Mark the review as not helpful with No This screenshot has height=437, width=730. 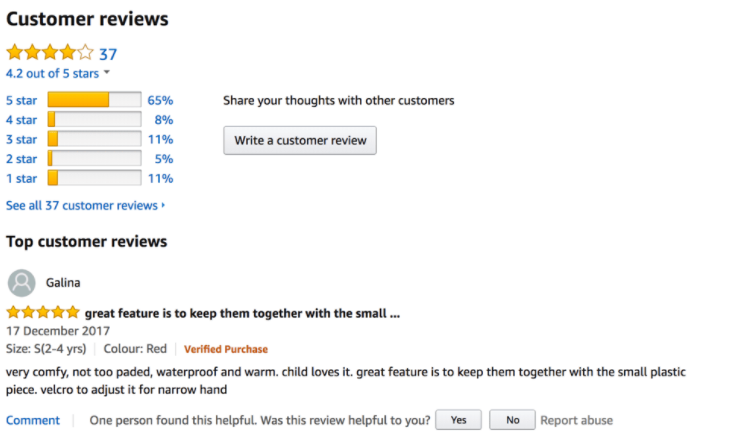point(513,420)
